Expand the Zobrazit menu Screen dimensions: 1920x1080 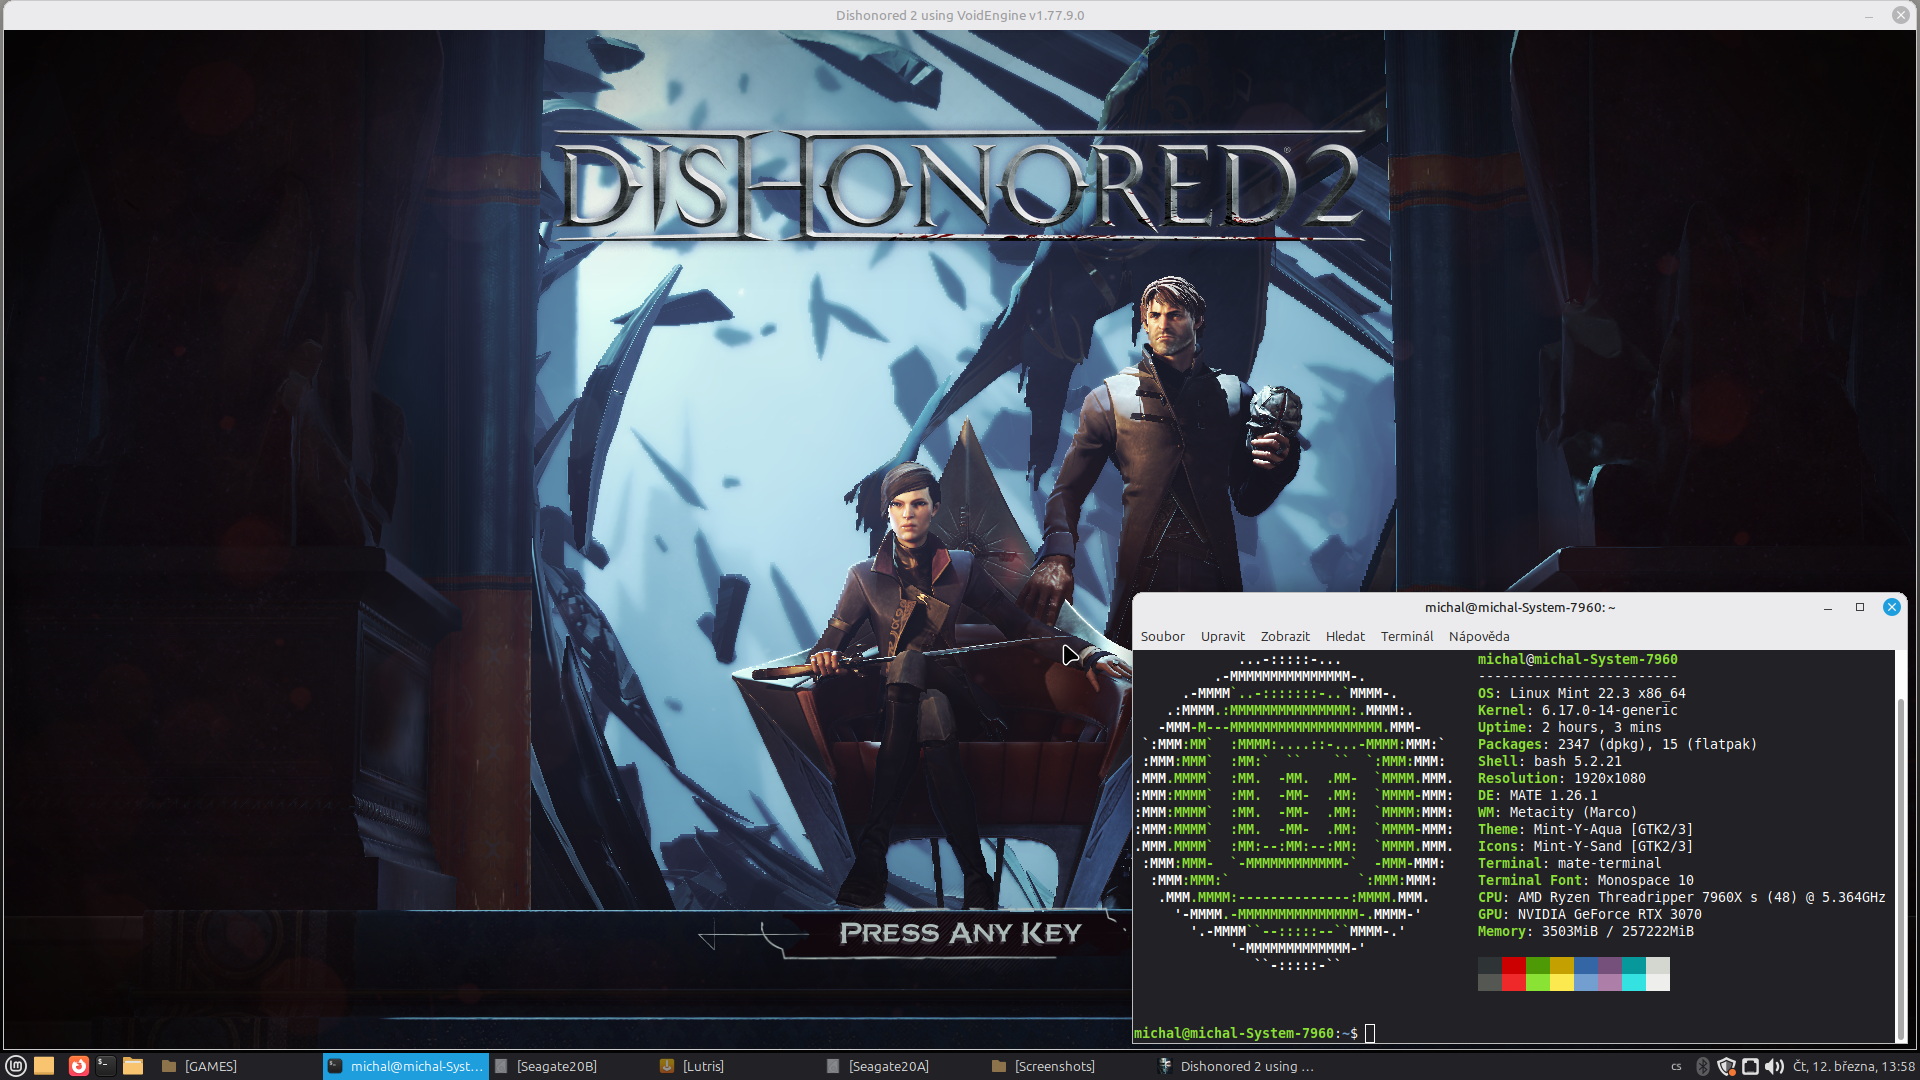[x=1284, y=636]
